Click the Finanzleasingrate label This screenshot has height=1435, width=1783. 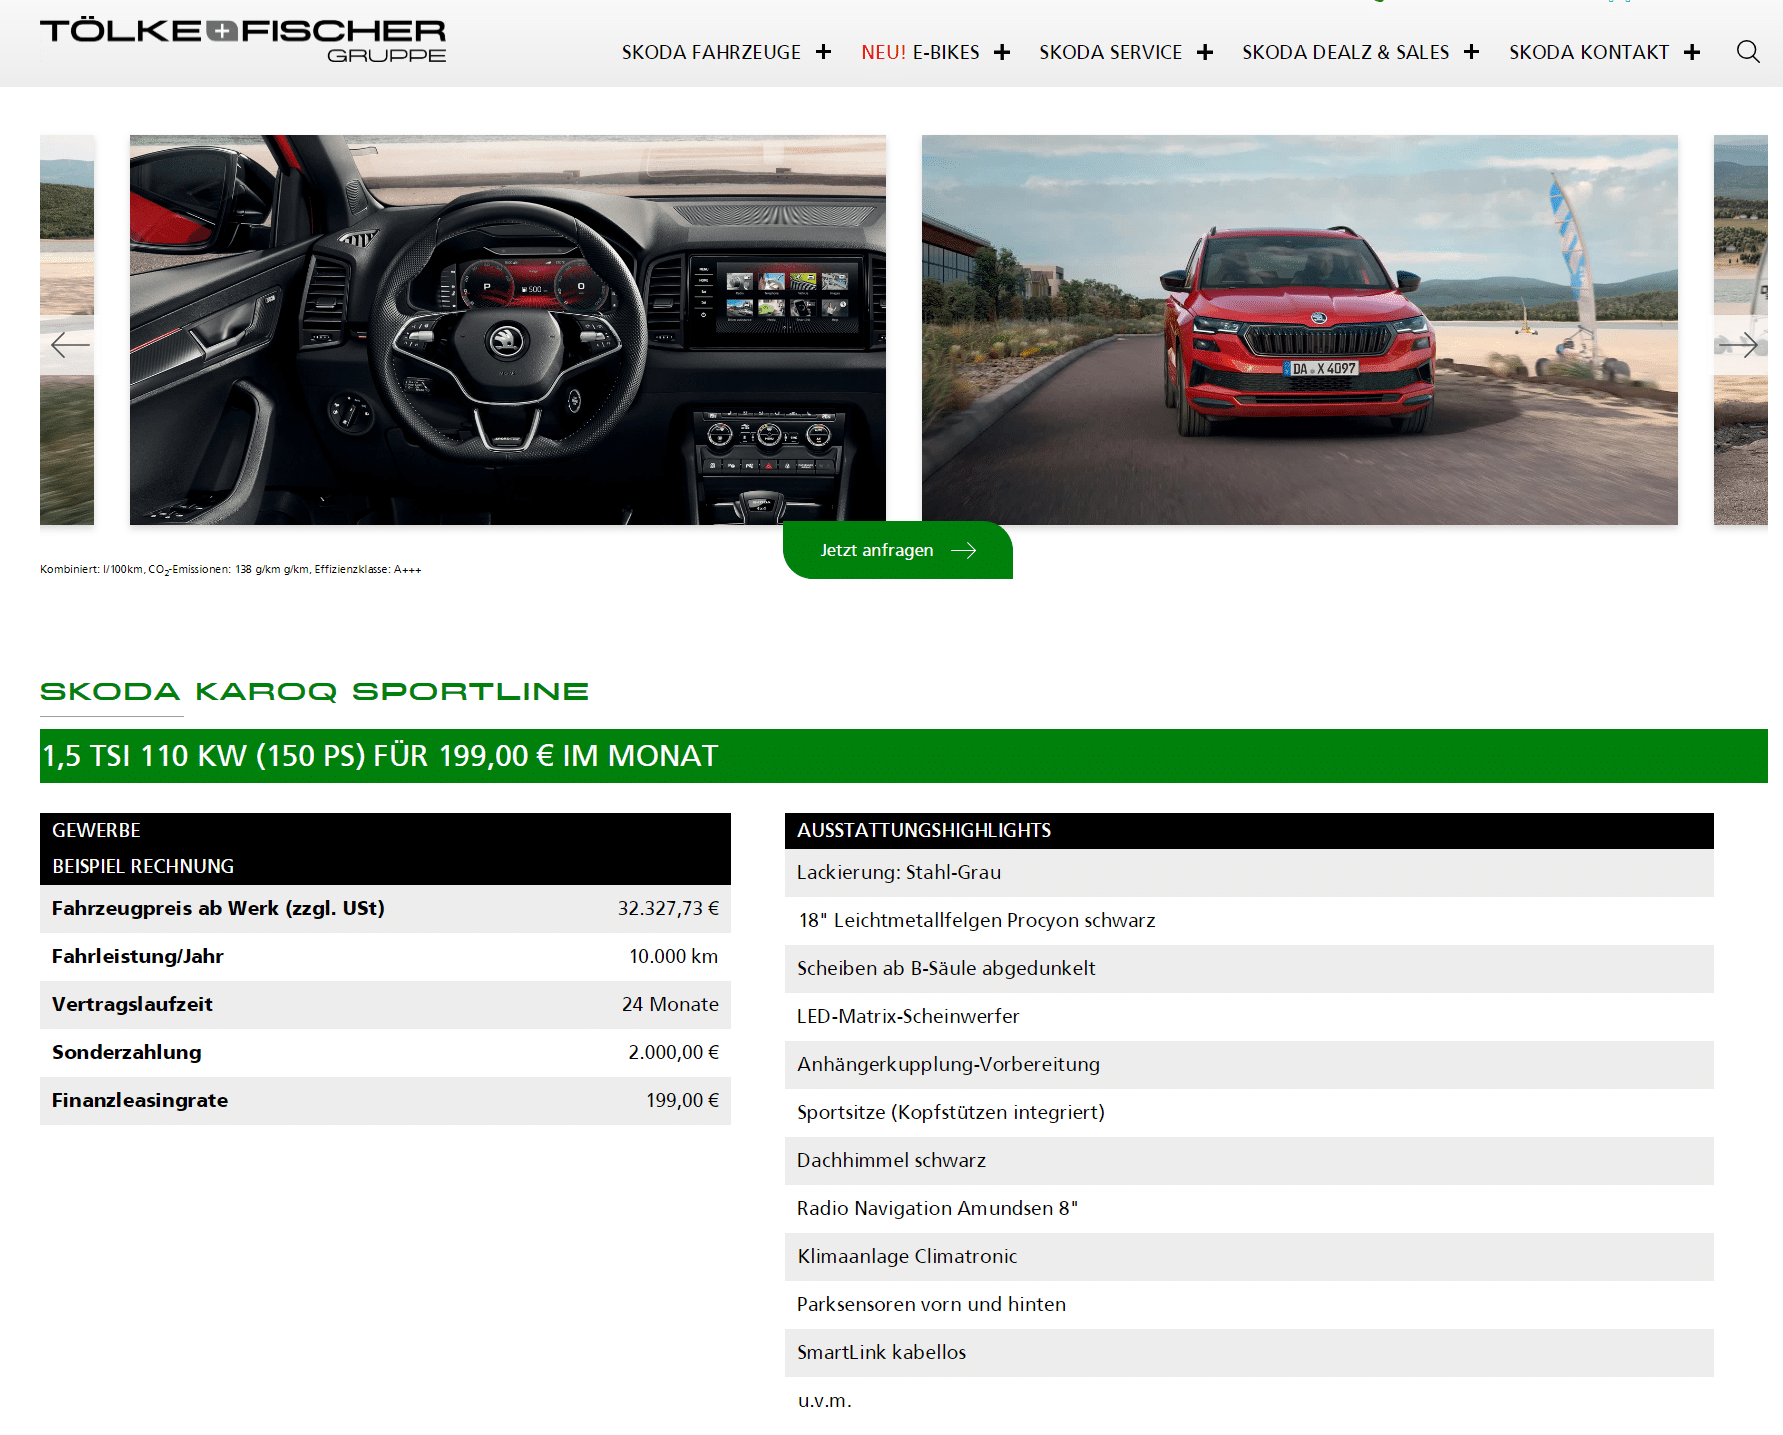point(140,1100)
